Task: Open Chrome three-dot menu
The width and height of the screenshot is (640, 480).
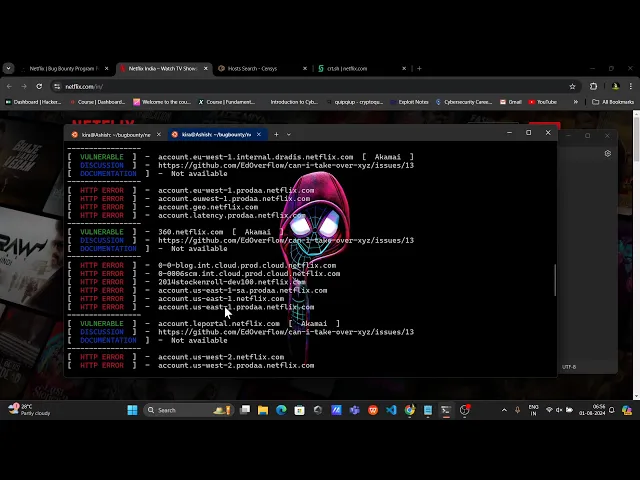Action: (x=631, y=87)
